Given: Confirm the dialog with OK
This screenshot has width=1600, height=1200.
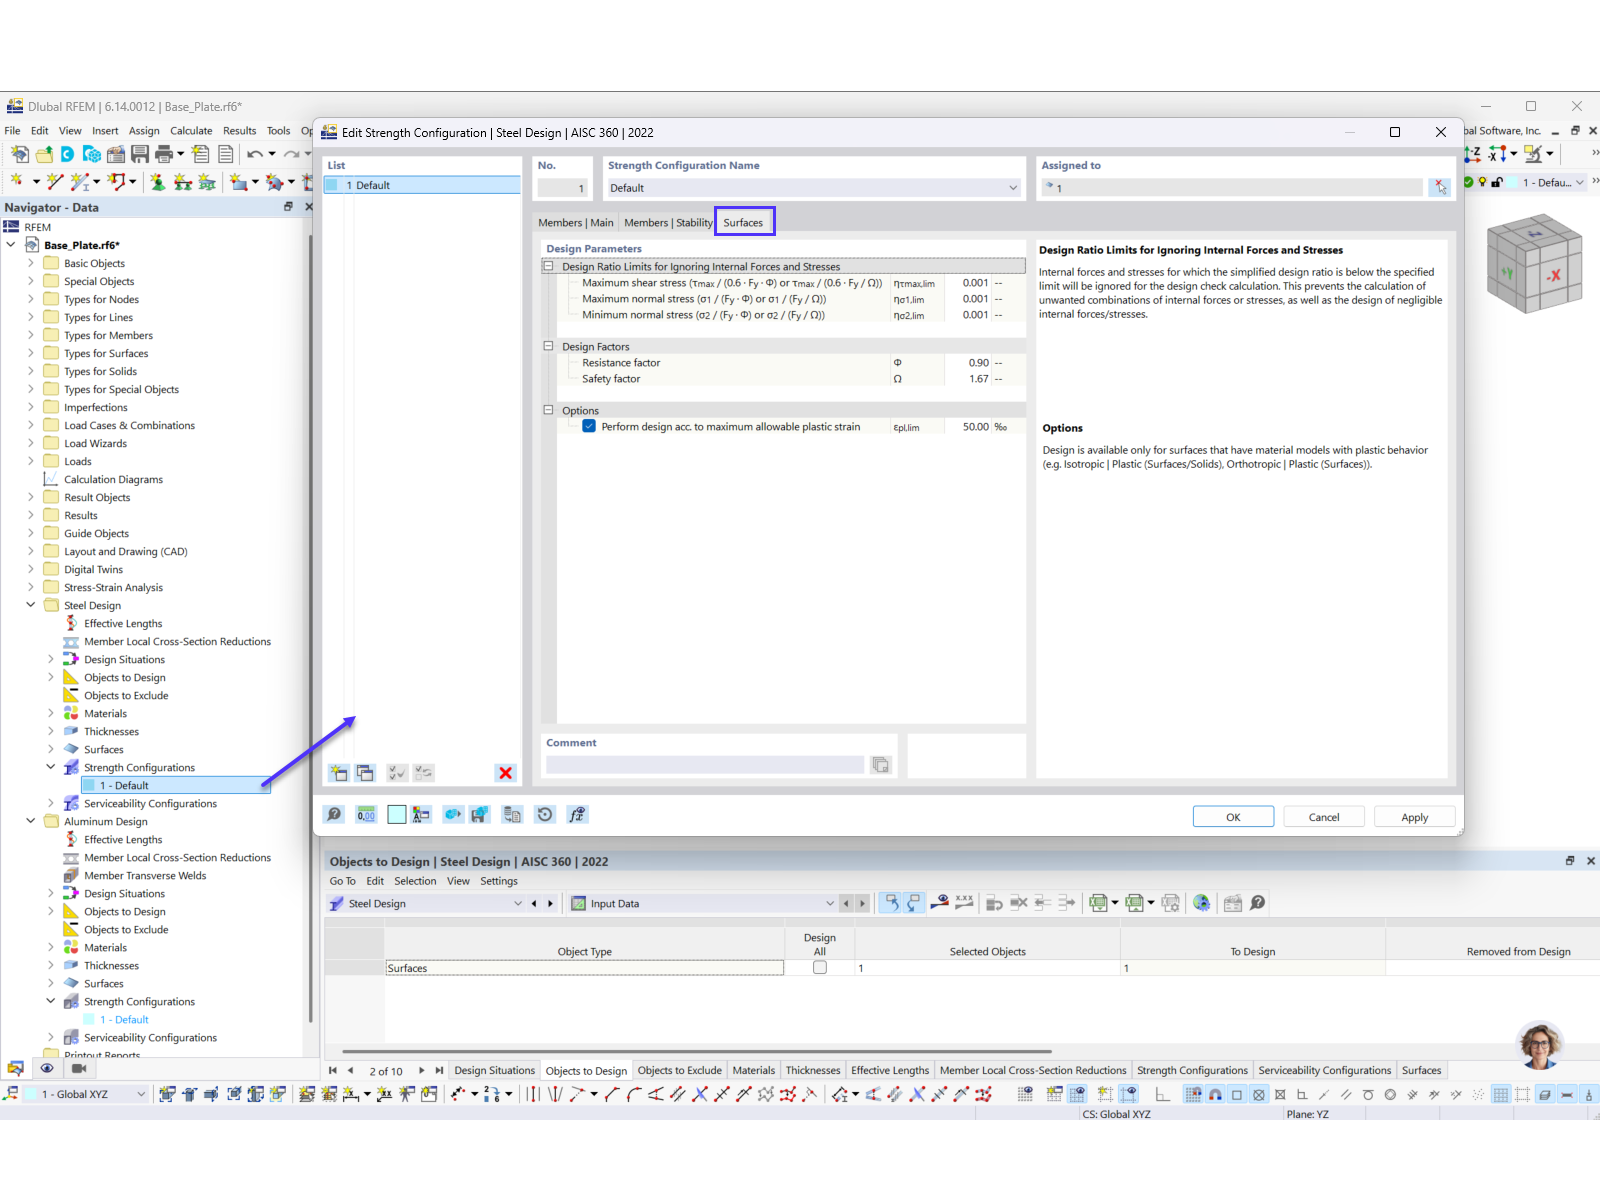Looking at the screenshot, I should [1233, 817].
